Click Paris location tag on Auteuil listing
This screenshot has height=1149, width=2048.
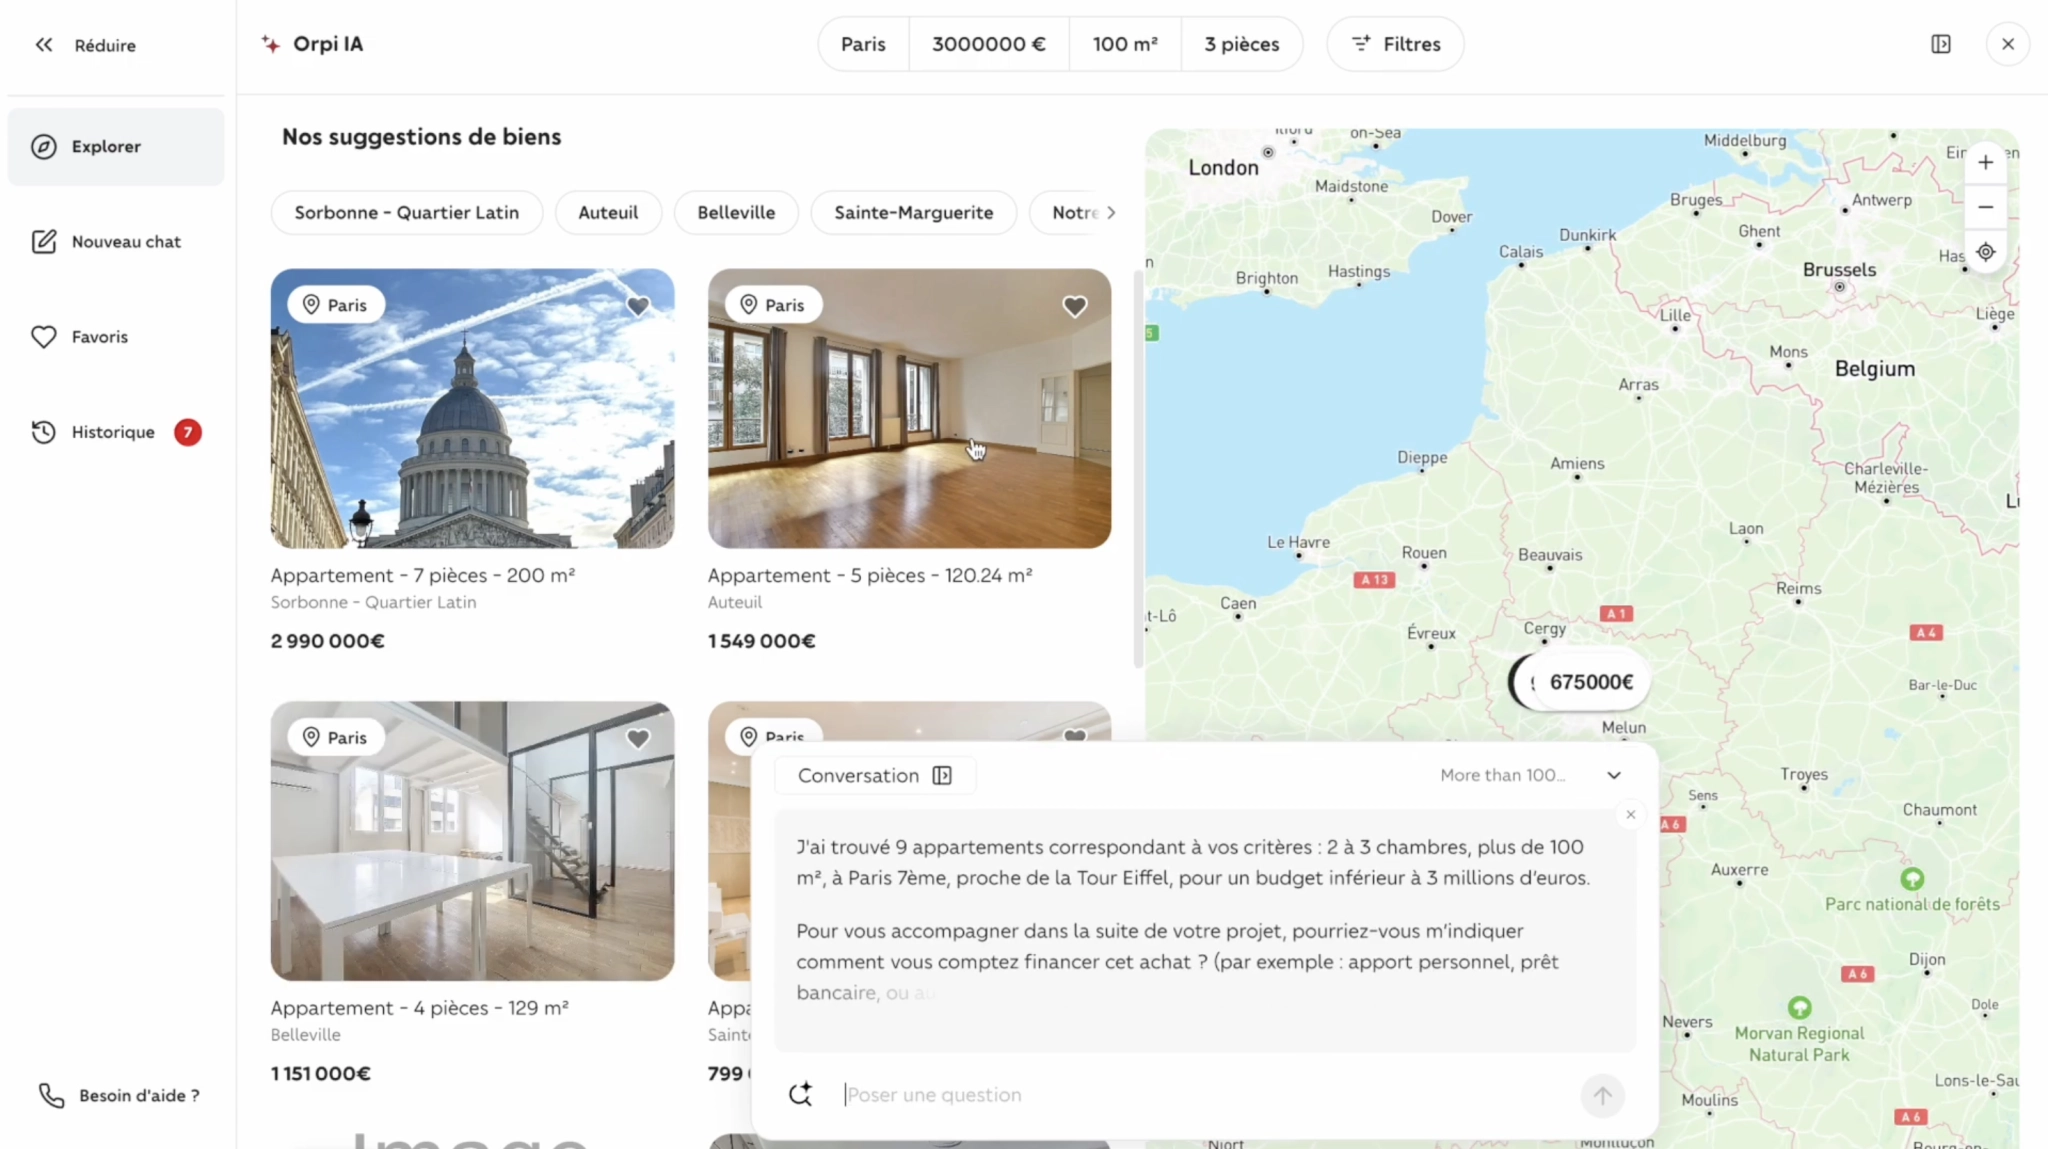point(772,305)
